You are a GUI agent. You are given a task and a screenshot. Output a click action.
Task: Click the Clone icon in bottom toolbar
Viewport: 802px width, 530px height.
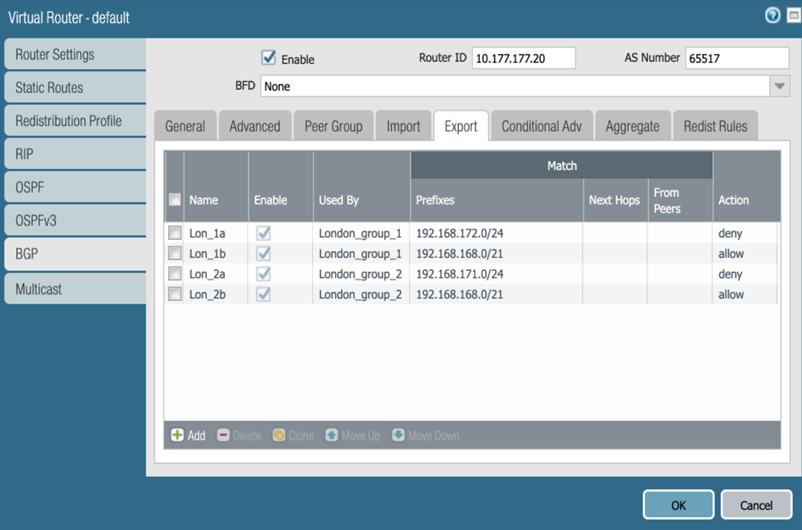click(279, 436)
